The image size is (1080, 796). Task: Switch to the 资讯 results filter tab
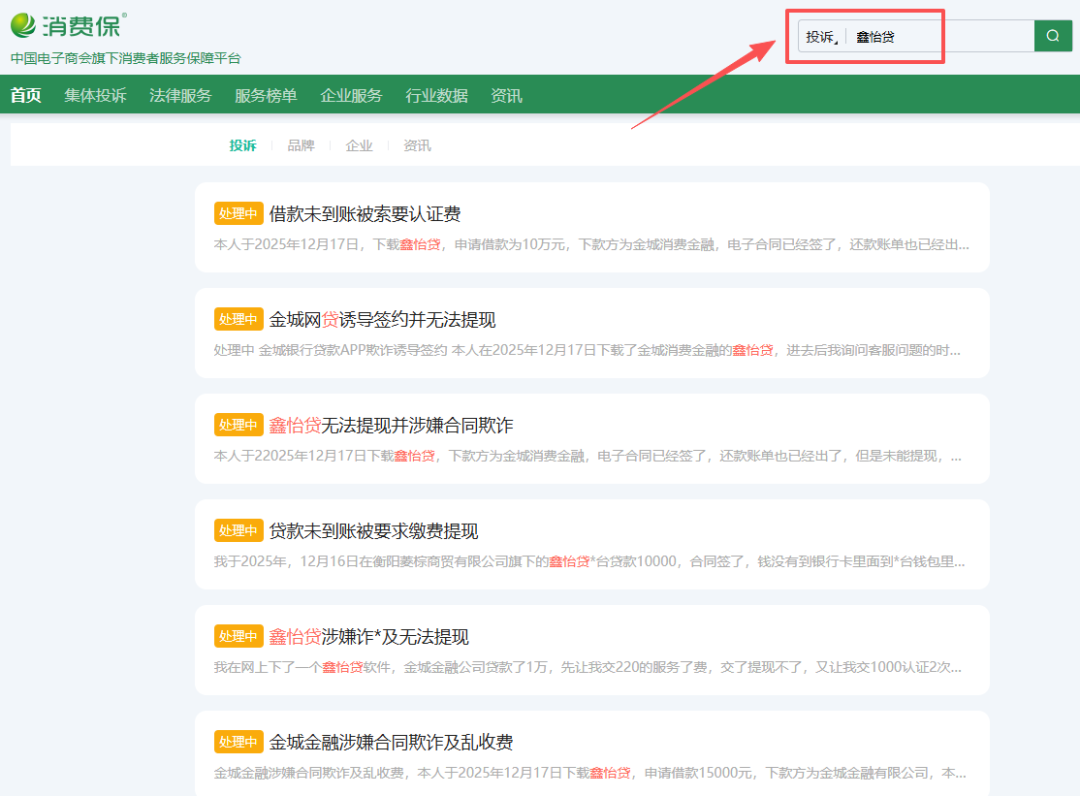417,146
